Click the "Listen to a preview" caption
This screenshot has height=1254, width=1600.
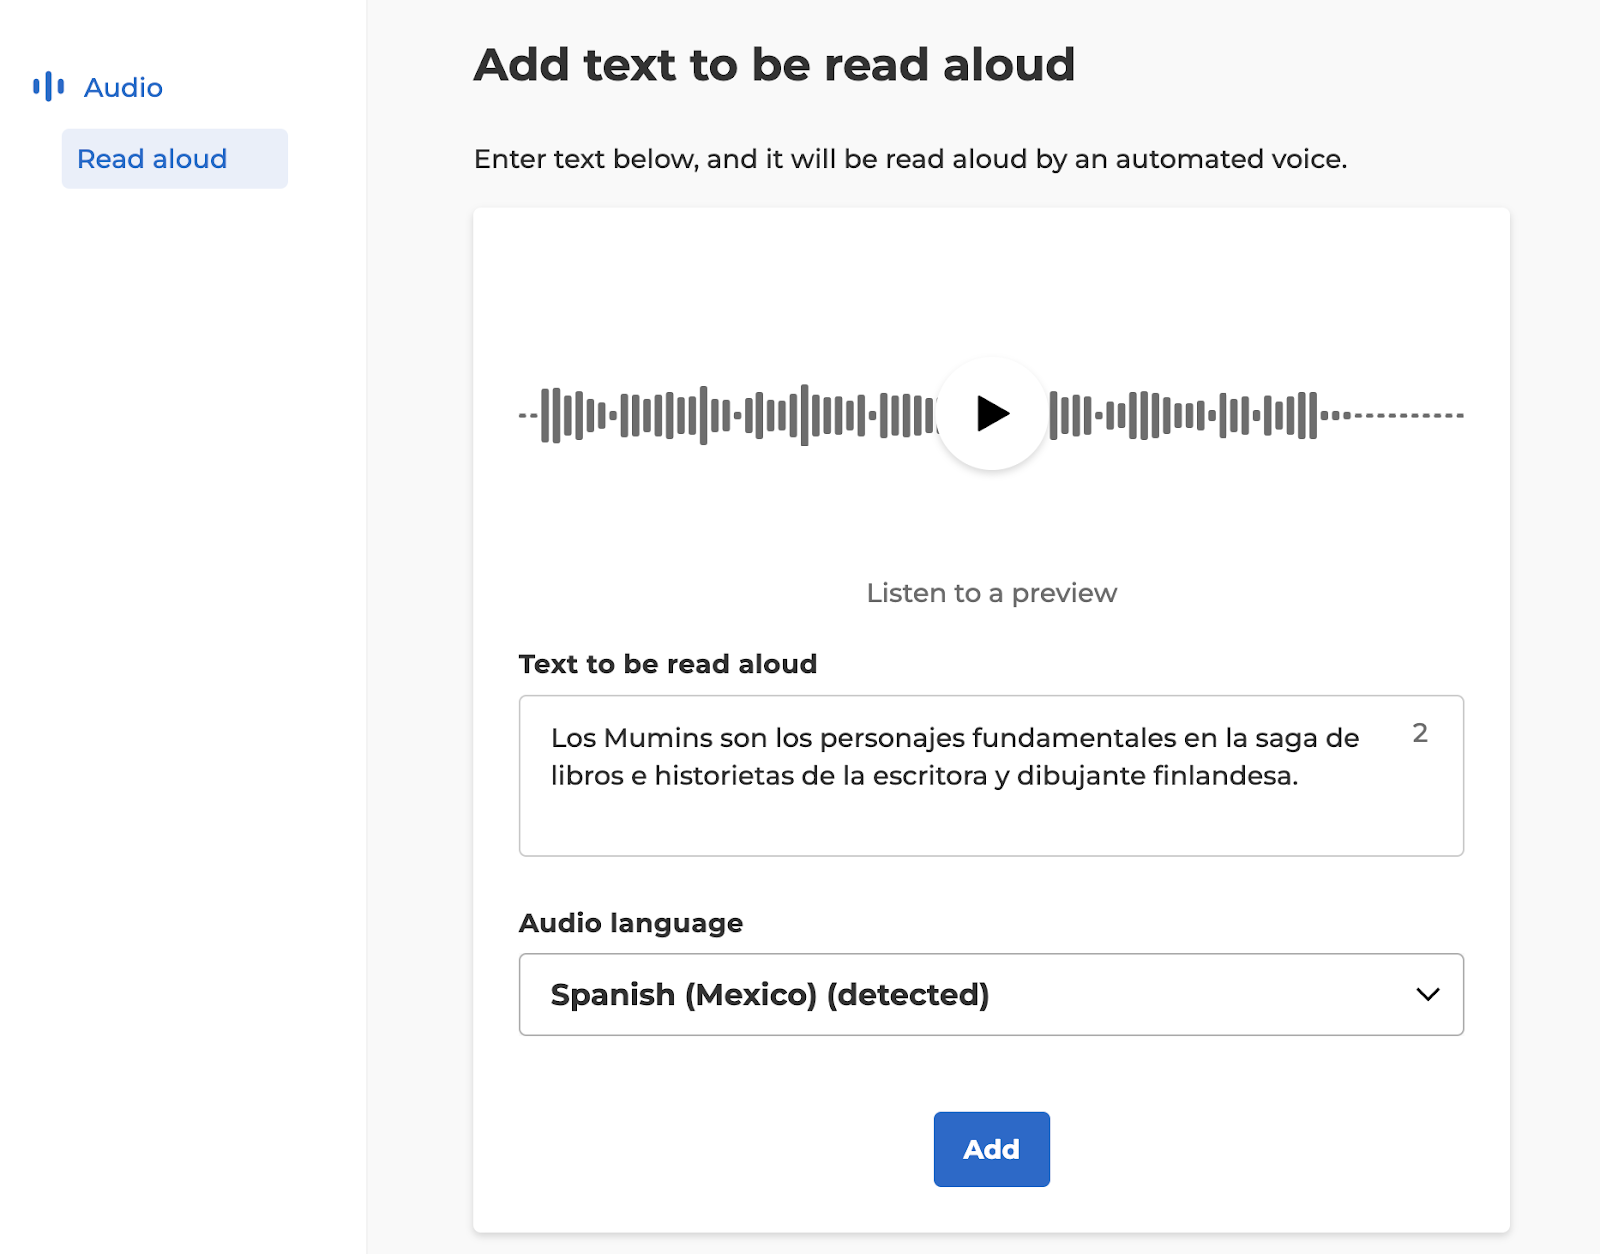pyautogui.click(x=991, y=593)
